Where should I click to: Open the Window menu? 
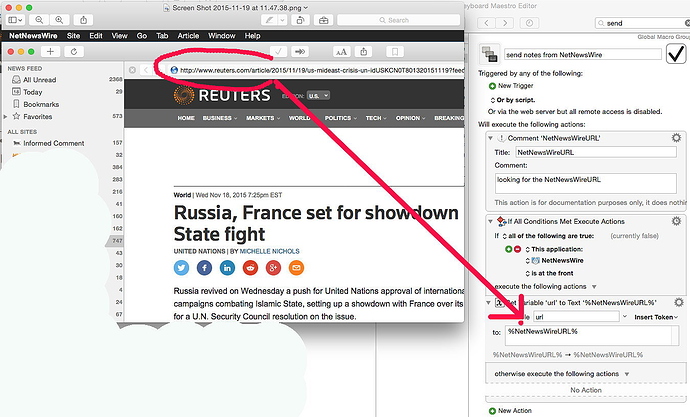tap(222, 36)
